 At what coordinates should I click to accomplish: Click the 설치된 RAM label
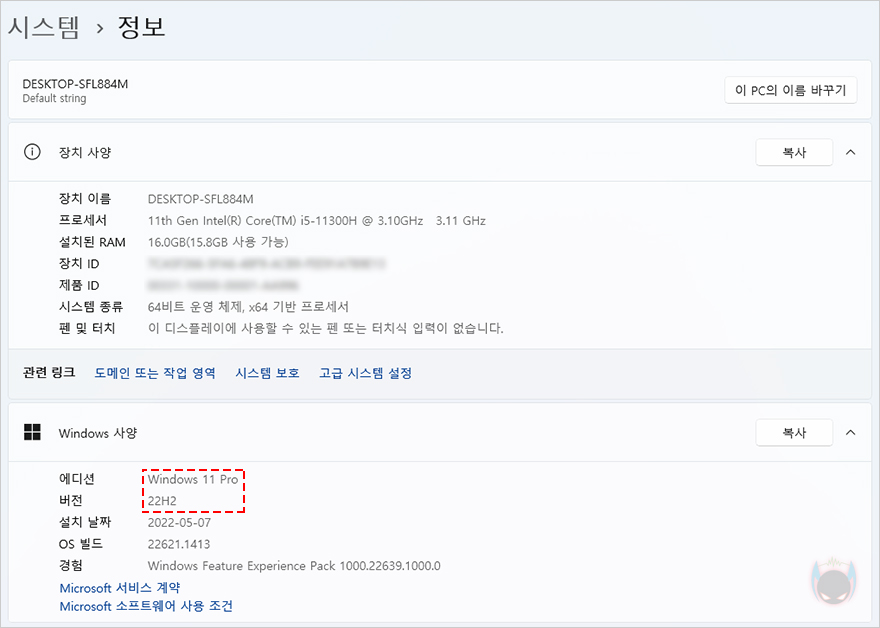[92, 242]
